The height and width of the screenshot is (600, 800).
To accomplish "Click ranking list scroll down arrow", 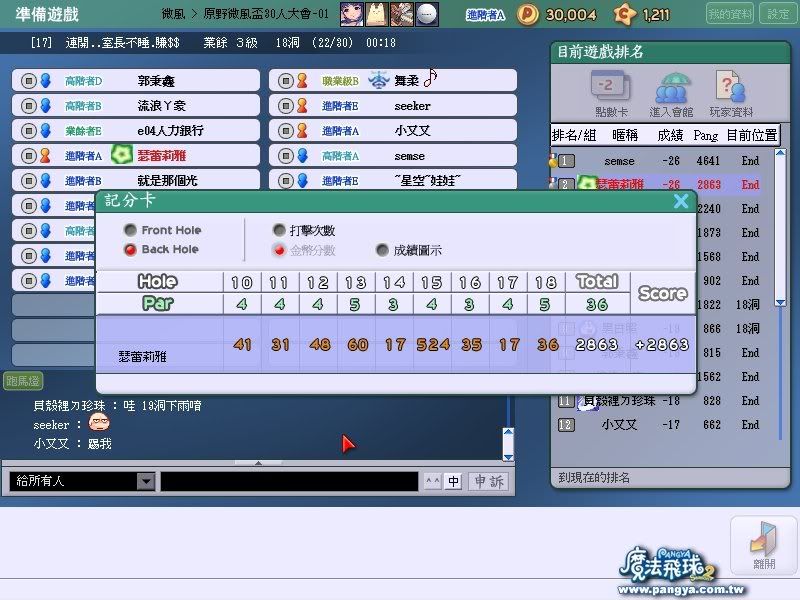I will [780, 303].
